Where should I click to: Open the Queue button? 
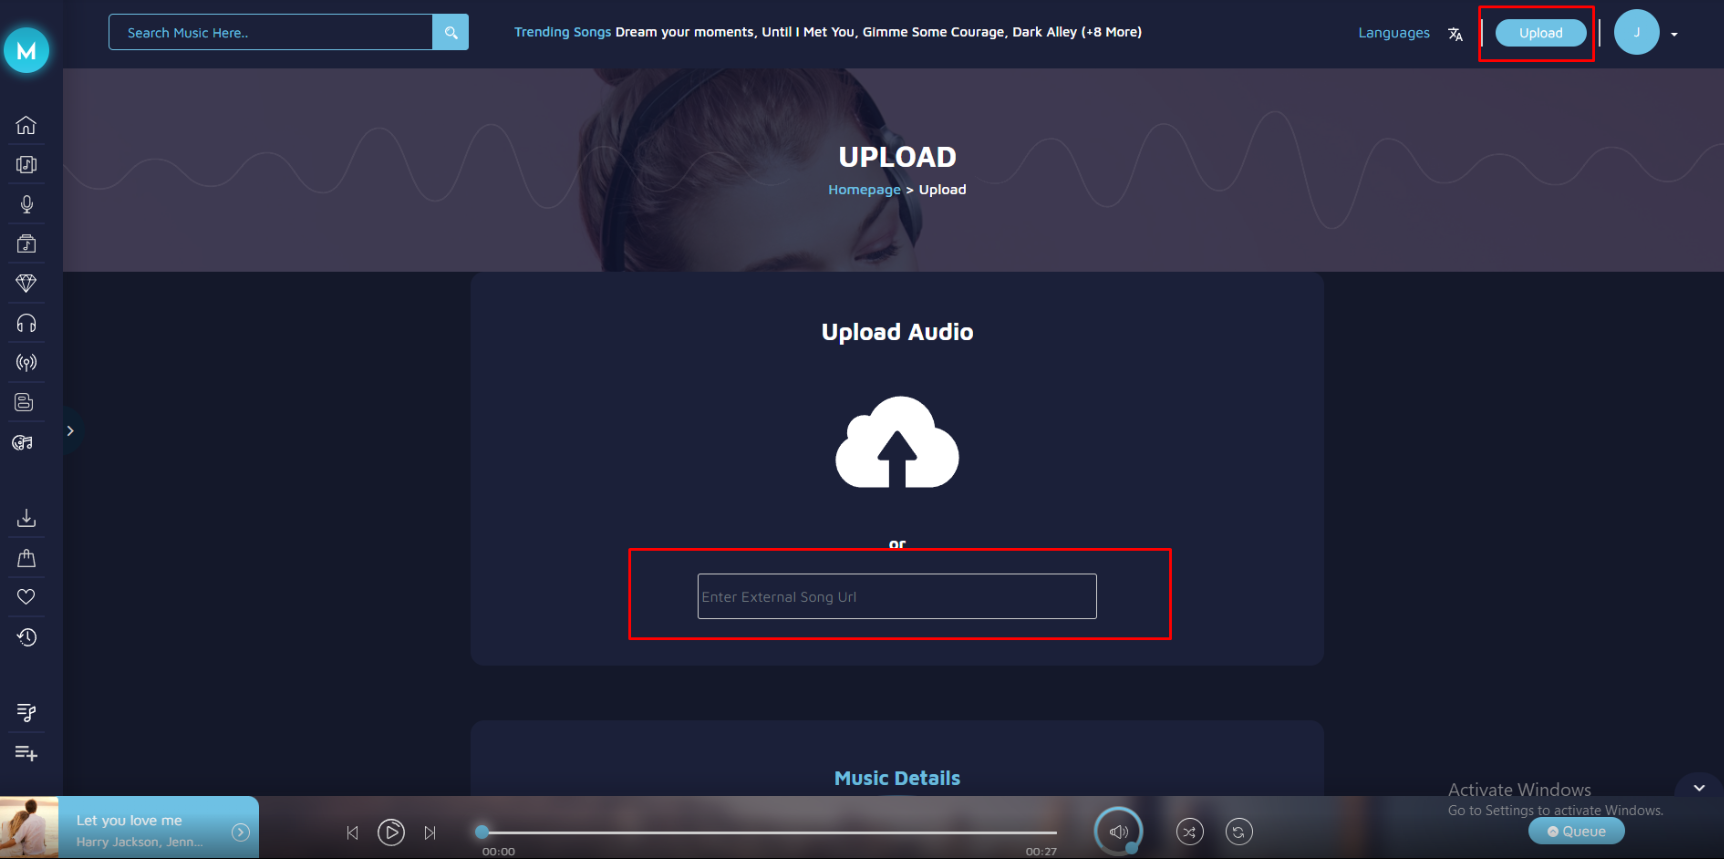(1576, 831)
